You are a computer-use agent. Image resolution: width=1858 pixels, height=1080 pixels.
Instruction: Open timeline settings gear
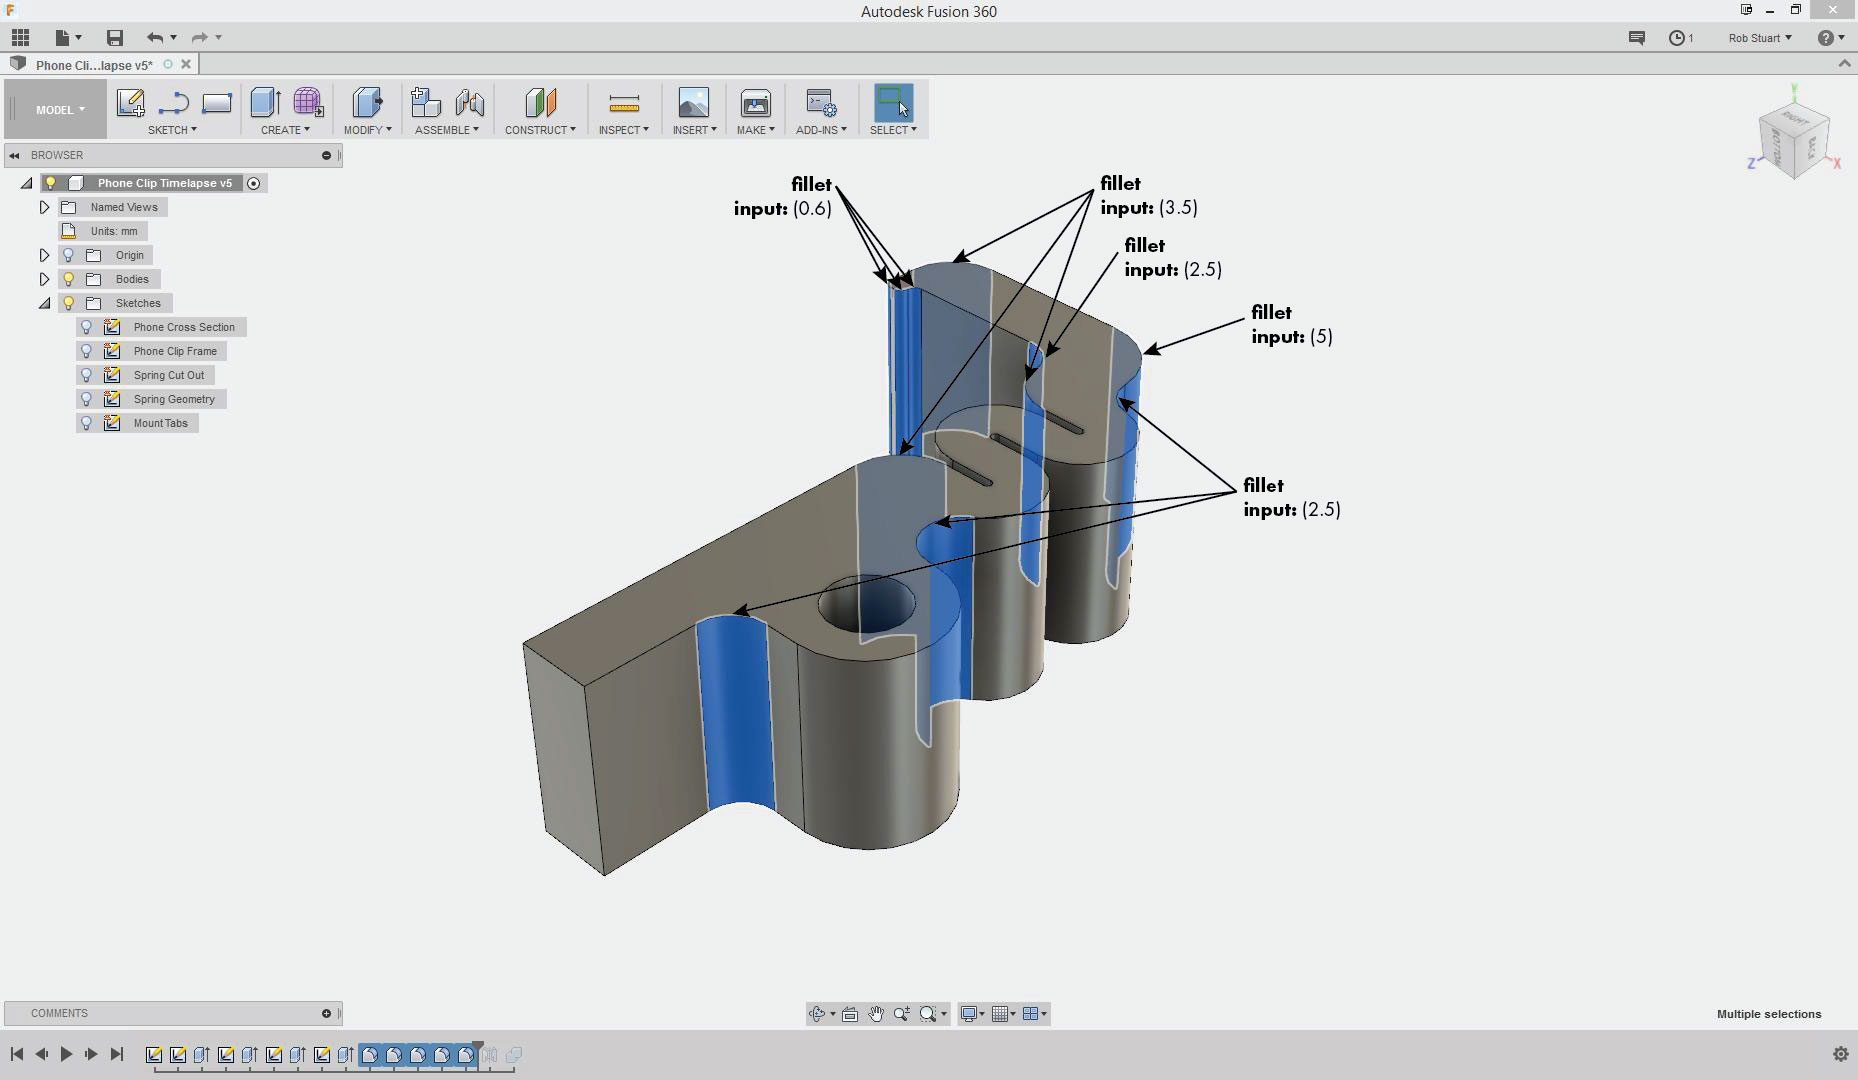click(1840, 1054)
